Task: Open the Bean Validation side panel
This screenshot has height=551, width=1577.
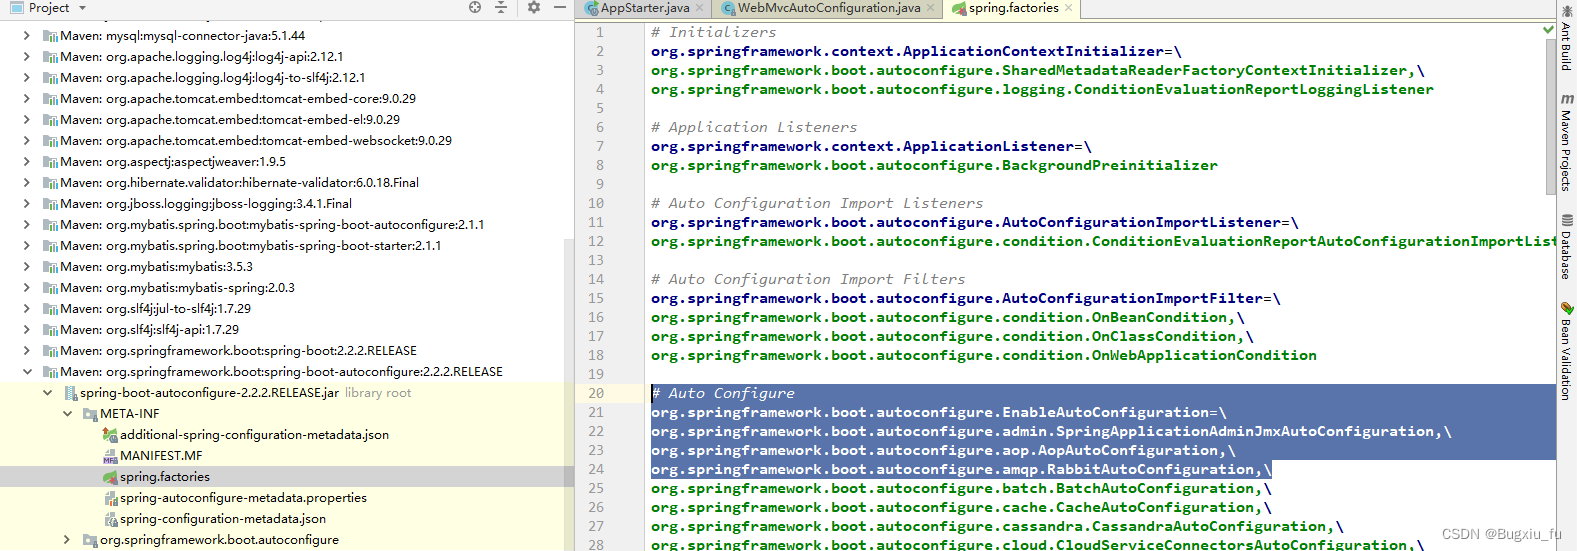Action: point(1566,351)
